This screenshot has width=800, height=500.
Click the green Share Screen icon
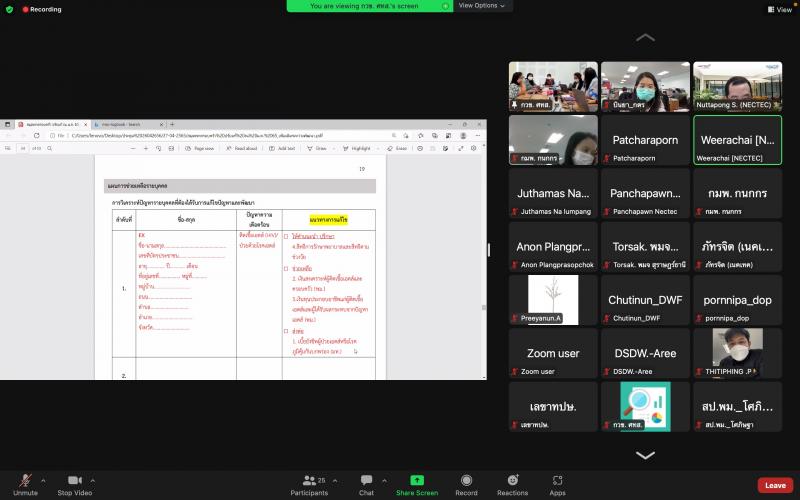tap(417, 480)
